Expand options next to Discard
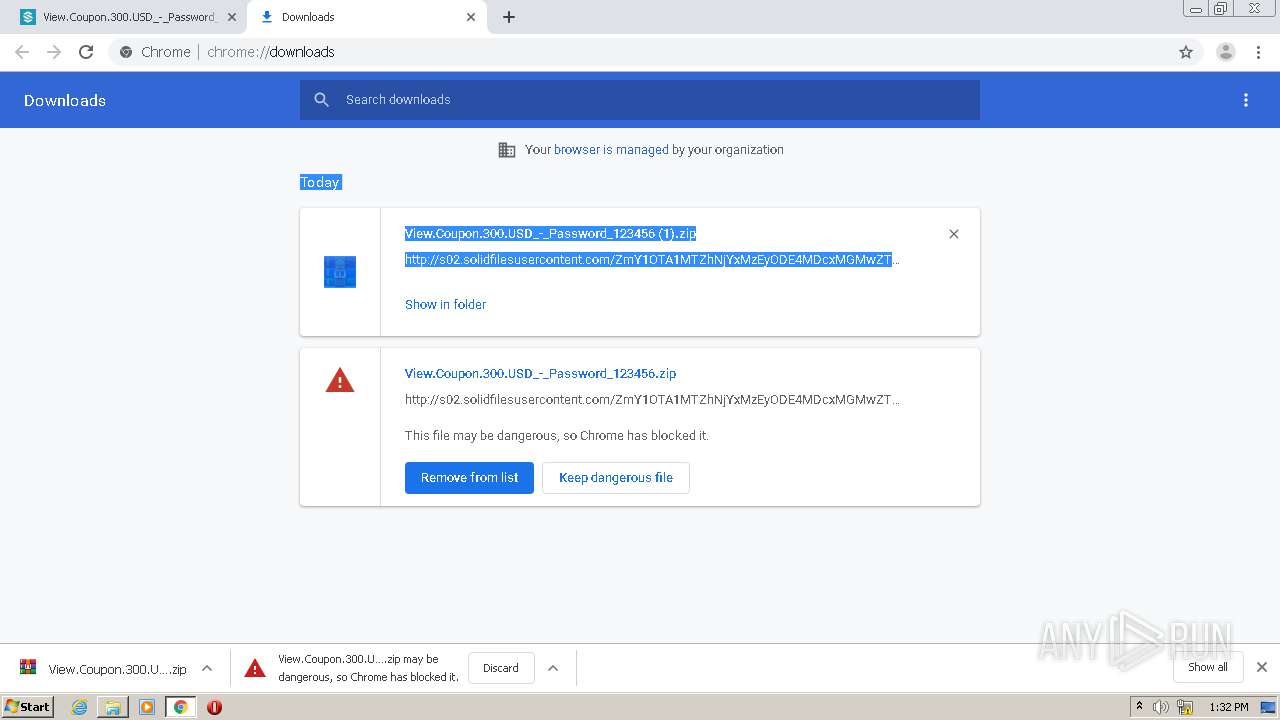This screenshot has width=1280, height=720. click(553, 668)
